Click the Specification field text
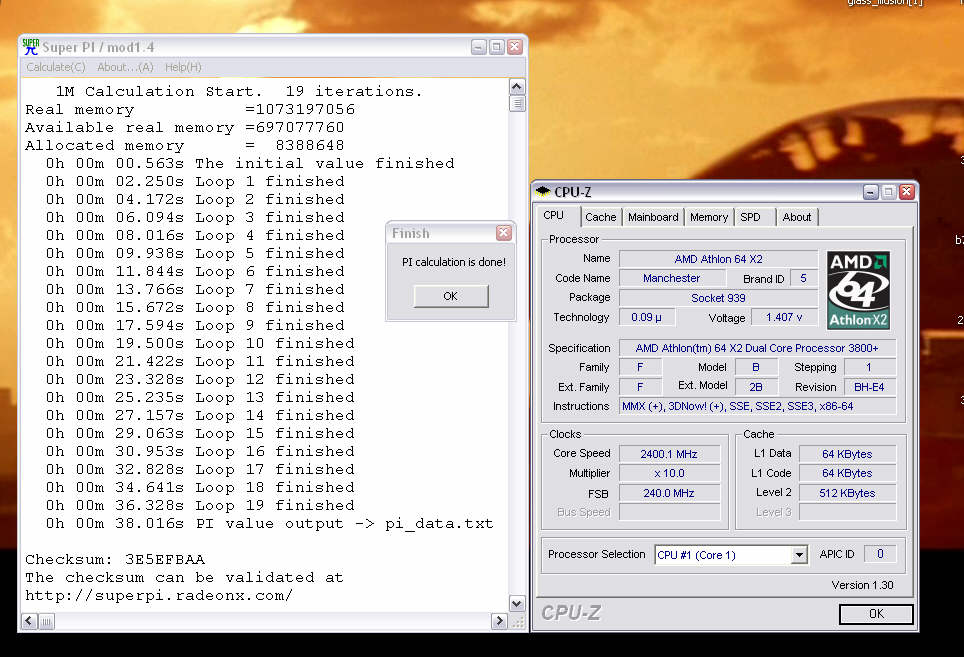Image resolution: width=964 pixels, height=657 pixels. [x=757, y=348]
